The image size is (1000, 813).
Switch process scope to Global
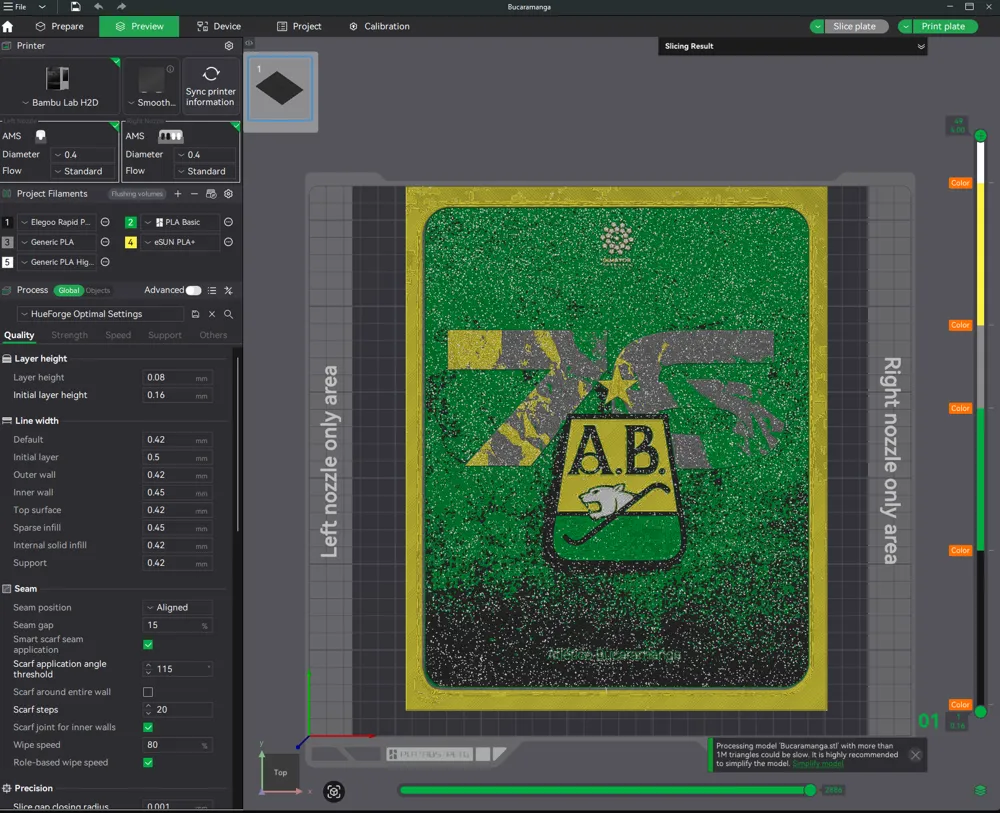68,290
